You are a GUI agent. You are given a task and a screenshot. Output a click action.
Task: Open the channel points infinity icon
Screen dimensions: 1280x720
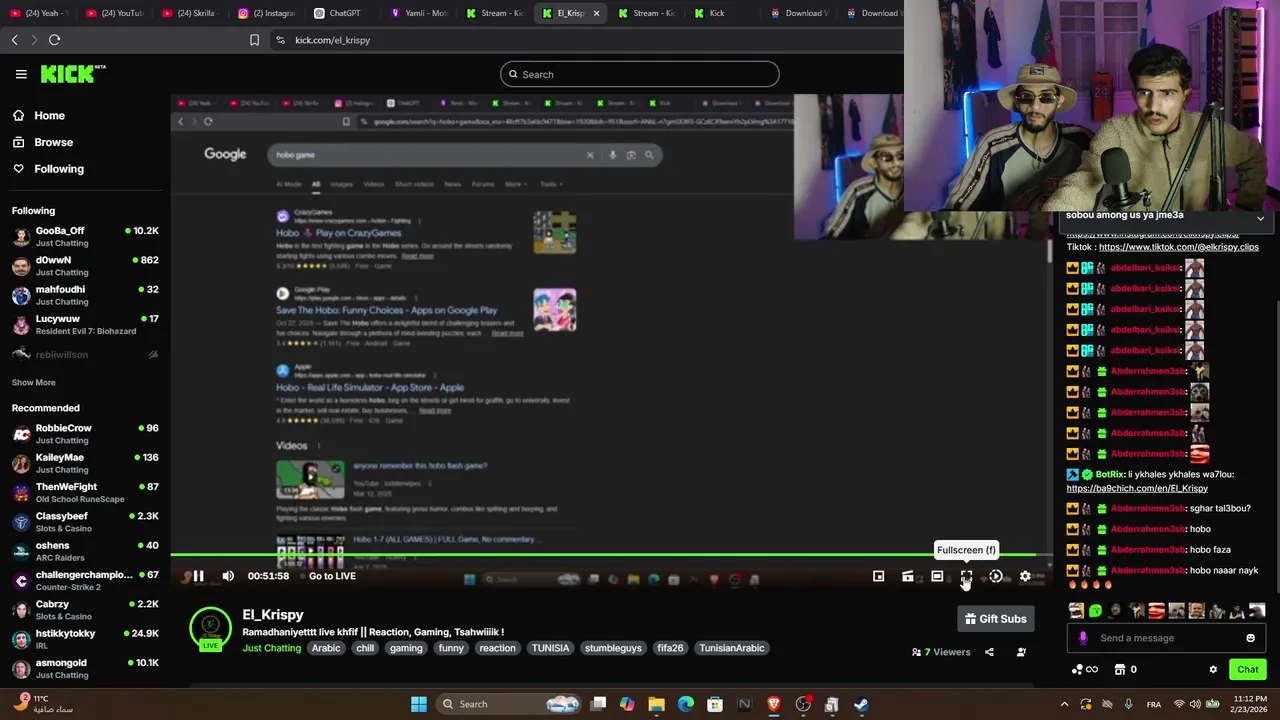1084,670
